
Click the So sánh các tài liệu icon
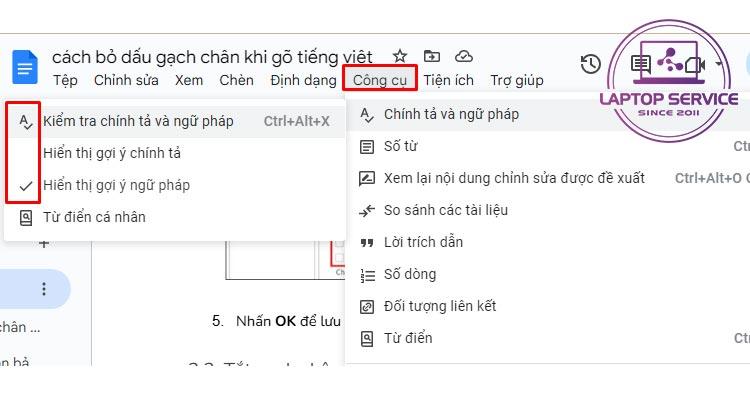(x=367, y=210)
